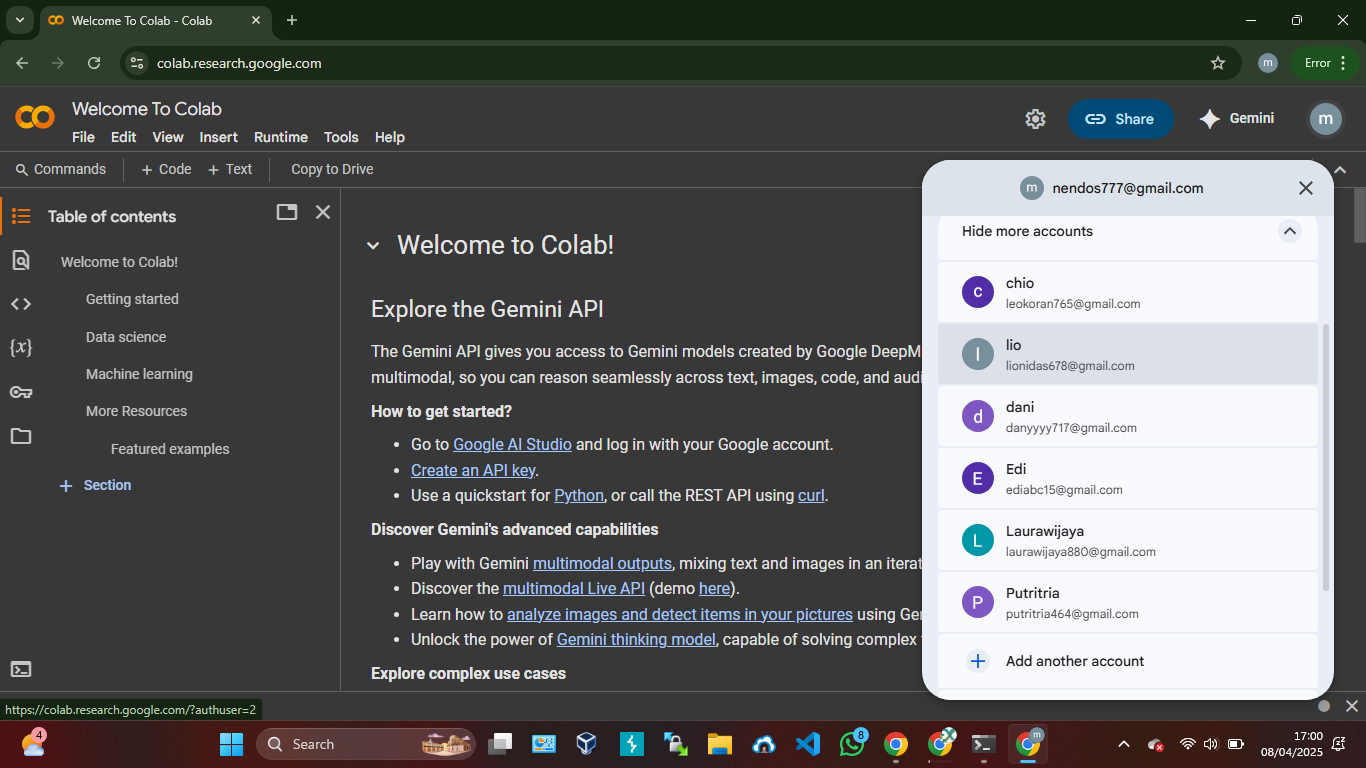The height and width of the screenshot is (768, 1366).
Task: Open the Commands search palette
Action: click(x=61, y=169)
